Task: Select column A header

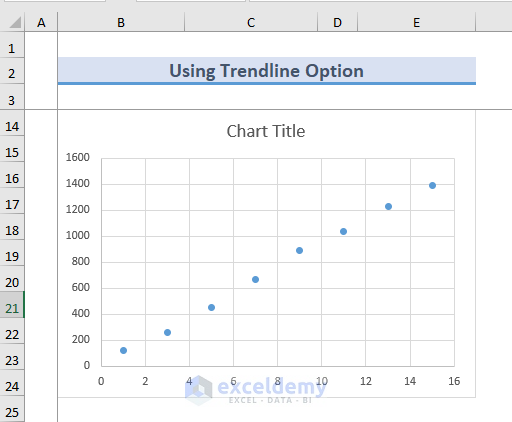Action: tap(41, 22)
